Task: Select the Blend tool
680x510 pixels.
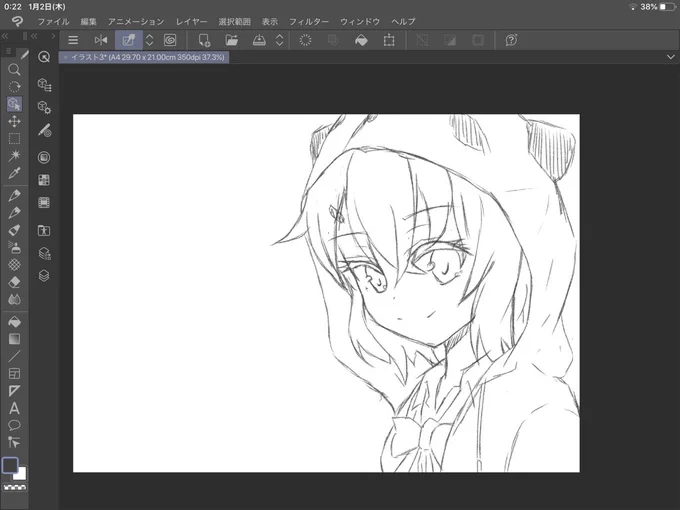Action: [14, 300]
